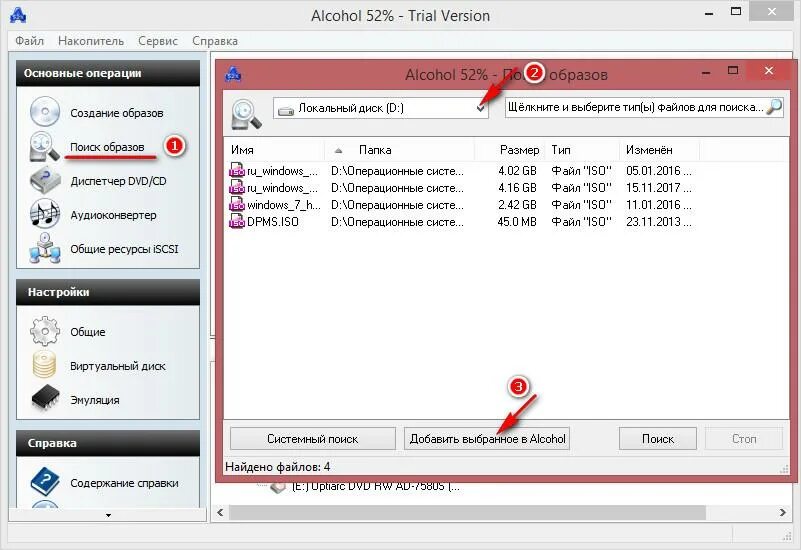801x550 pixels.
Task: Click the Эмуляция chip icon
Action: click(x=45, y=398)
